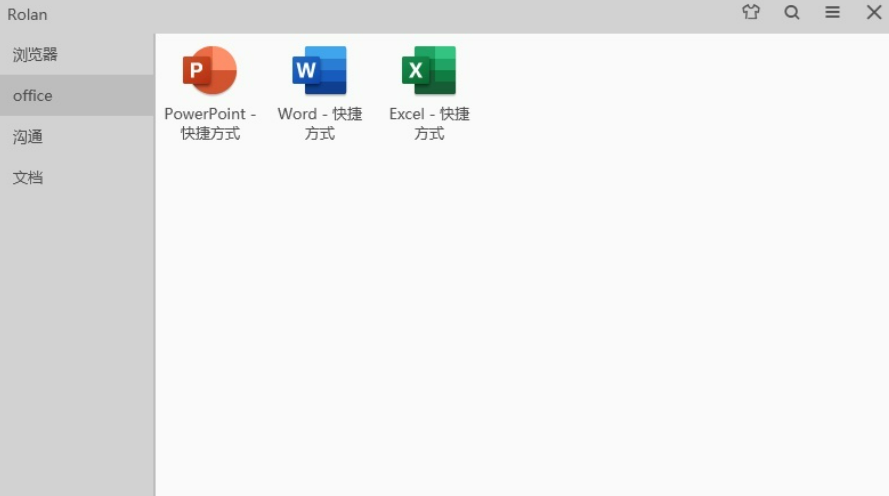Viewport: 889px width, 496px height.
Task: Switch to the 沟通 group
Action: pyautogui.click(x=77, y=137)
